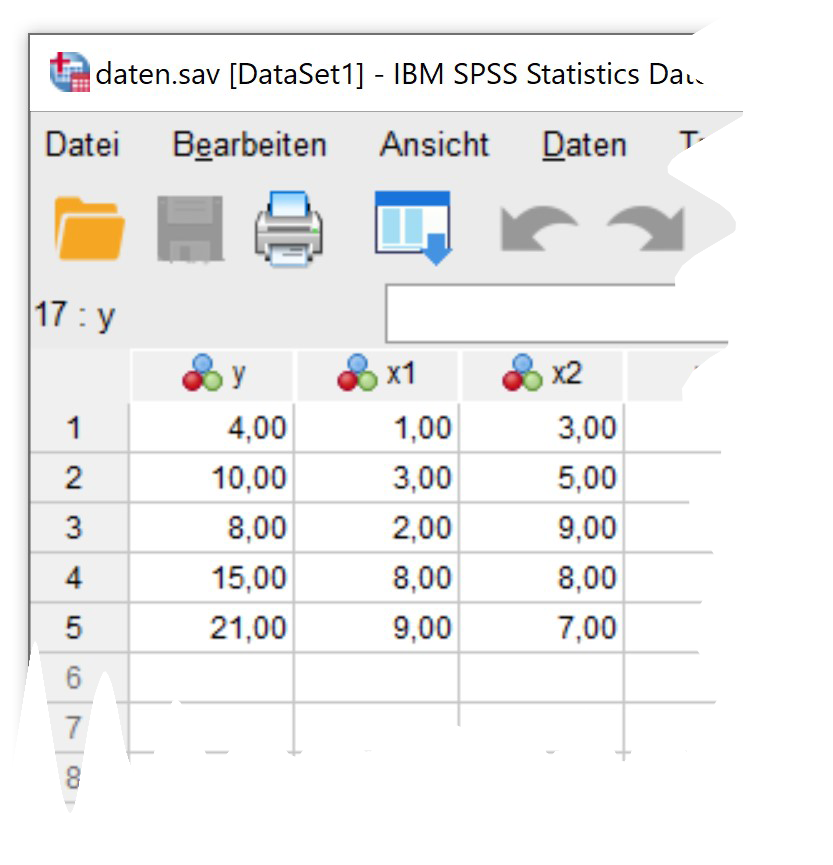Click the x1 cell in row 3

click(377, 528)
